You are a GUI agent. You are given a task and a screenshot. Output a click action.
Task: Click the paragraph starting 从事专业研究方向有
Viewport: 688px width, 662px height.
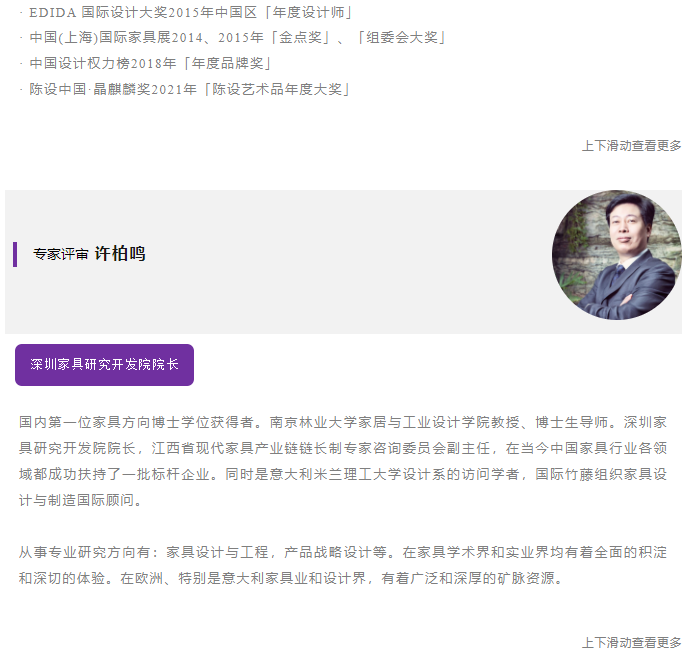coord(343,565)
